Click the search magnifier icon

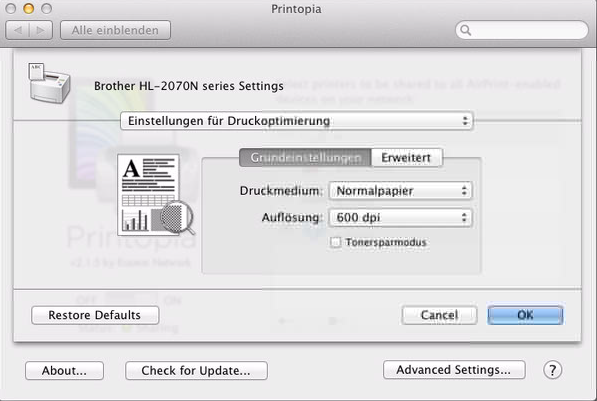click(465, 30)
